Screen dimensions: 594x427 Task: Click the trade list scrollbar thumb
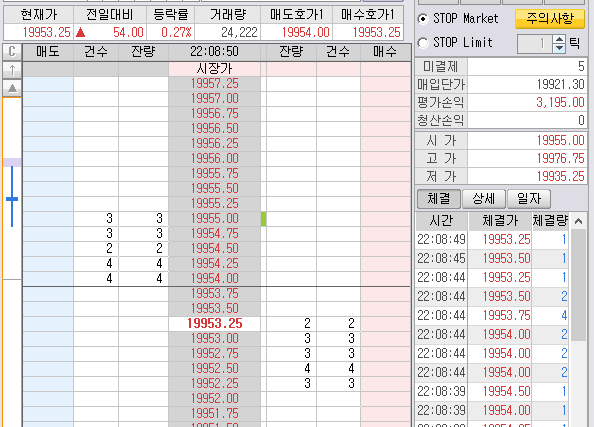(x=578, y=285)
